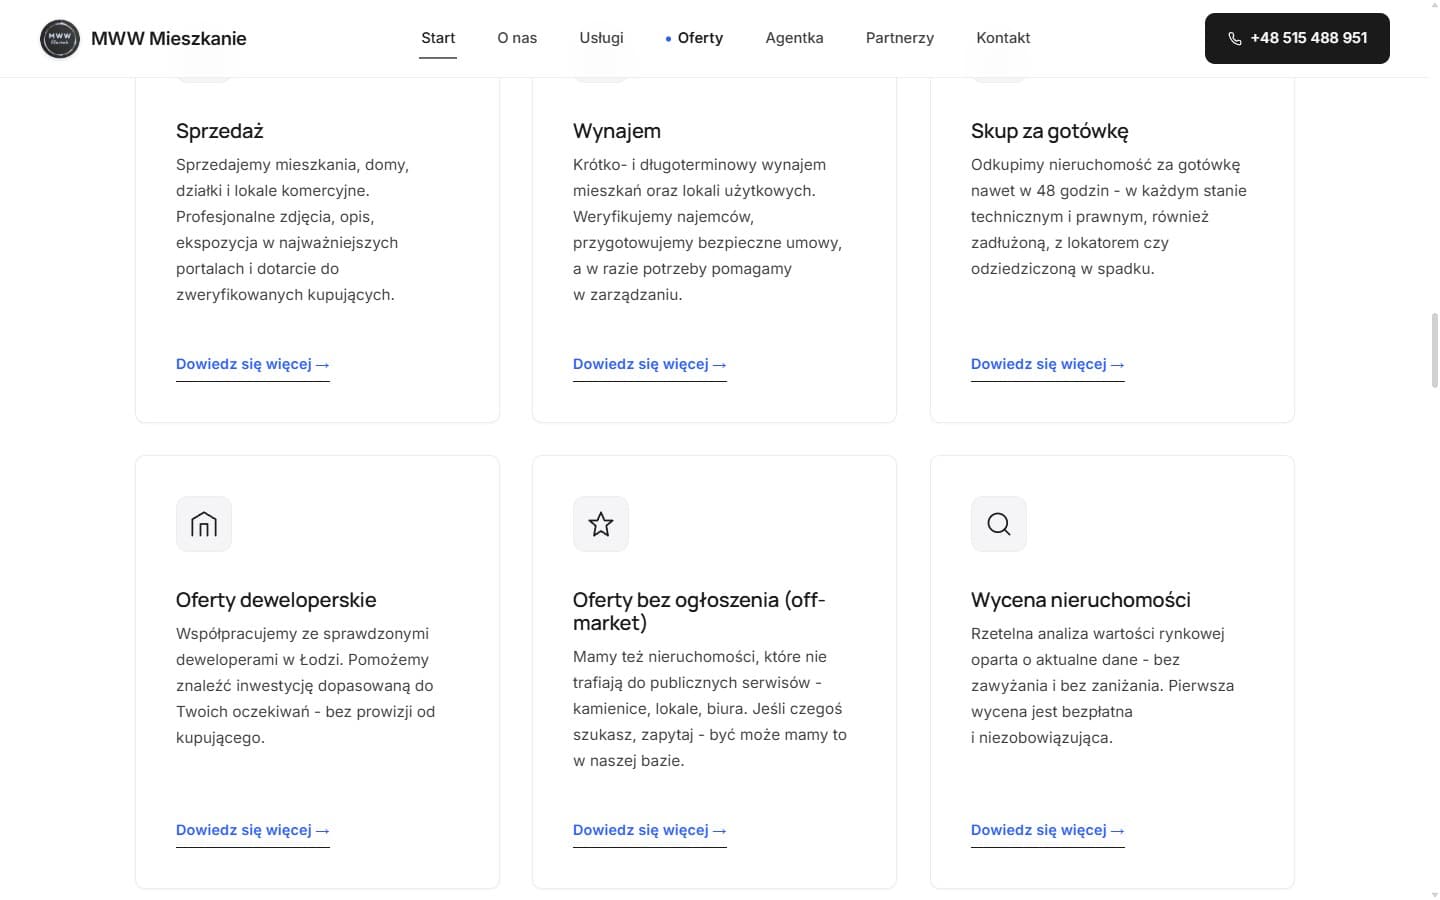Click the Skup za gotówkę description paragraph
The width and height of the screenshot is (1440, 900).
1109,217
